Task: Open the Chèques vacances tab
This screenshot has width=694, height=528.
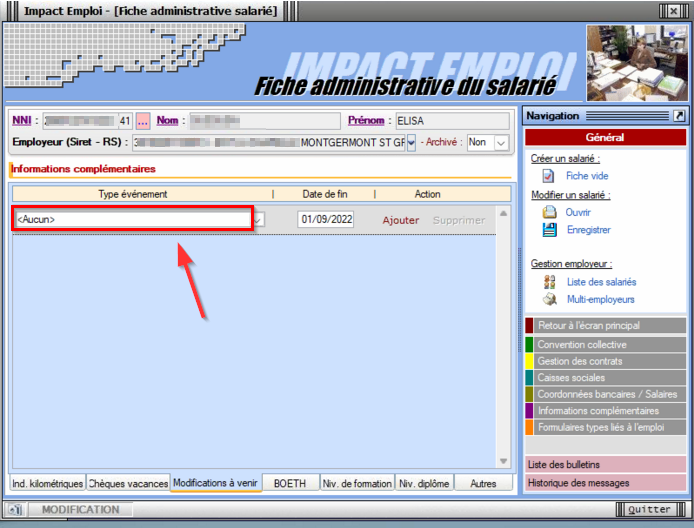Action: [128, 483]
